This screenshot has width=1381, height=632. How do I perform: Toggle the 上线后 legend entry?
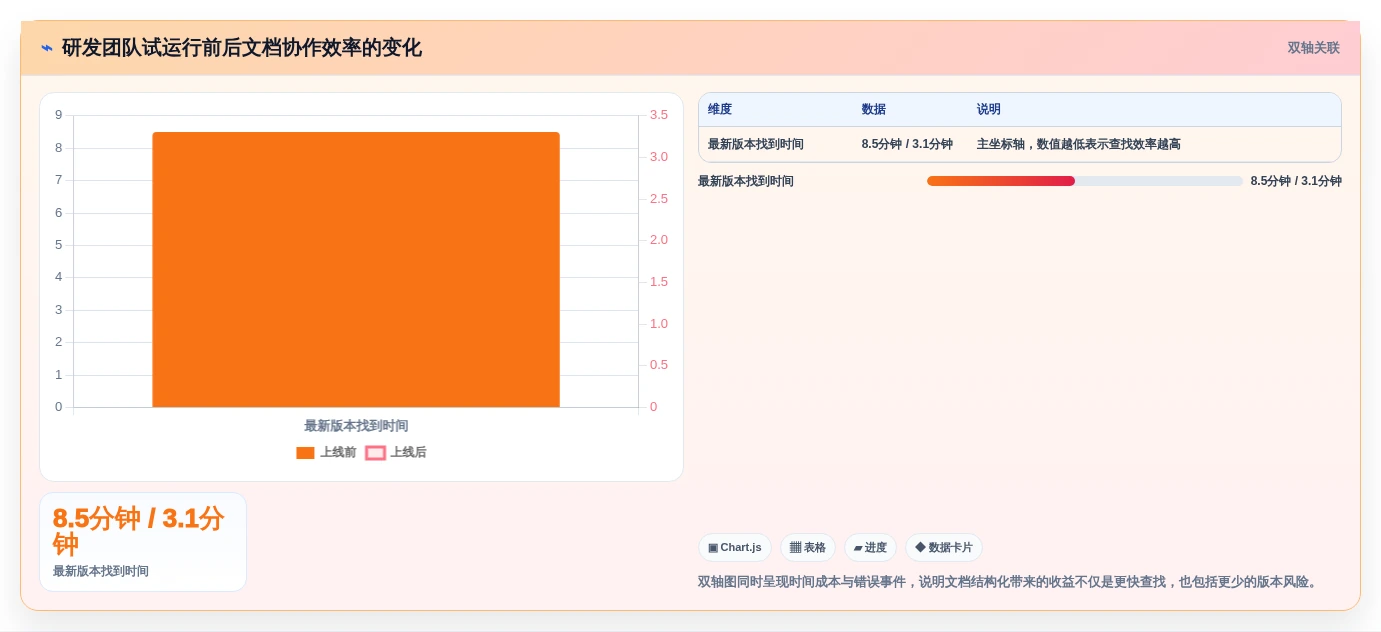click(x=396, y=453)
